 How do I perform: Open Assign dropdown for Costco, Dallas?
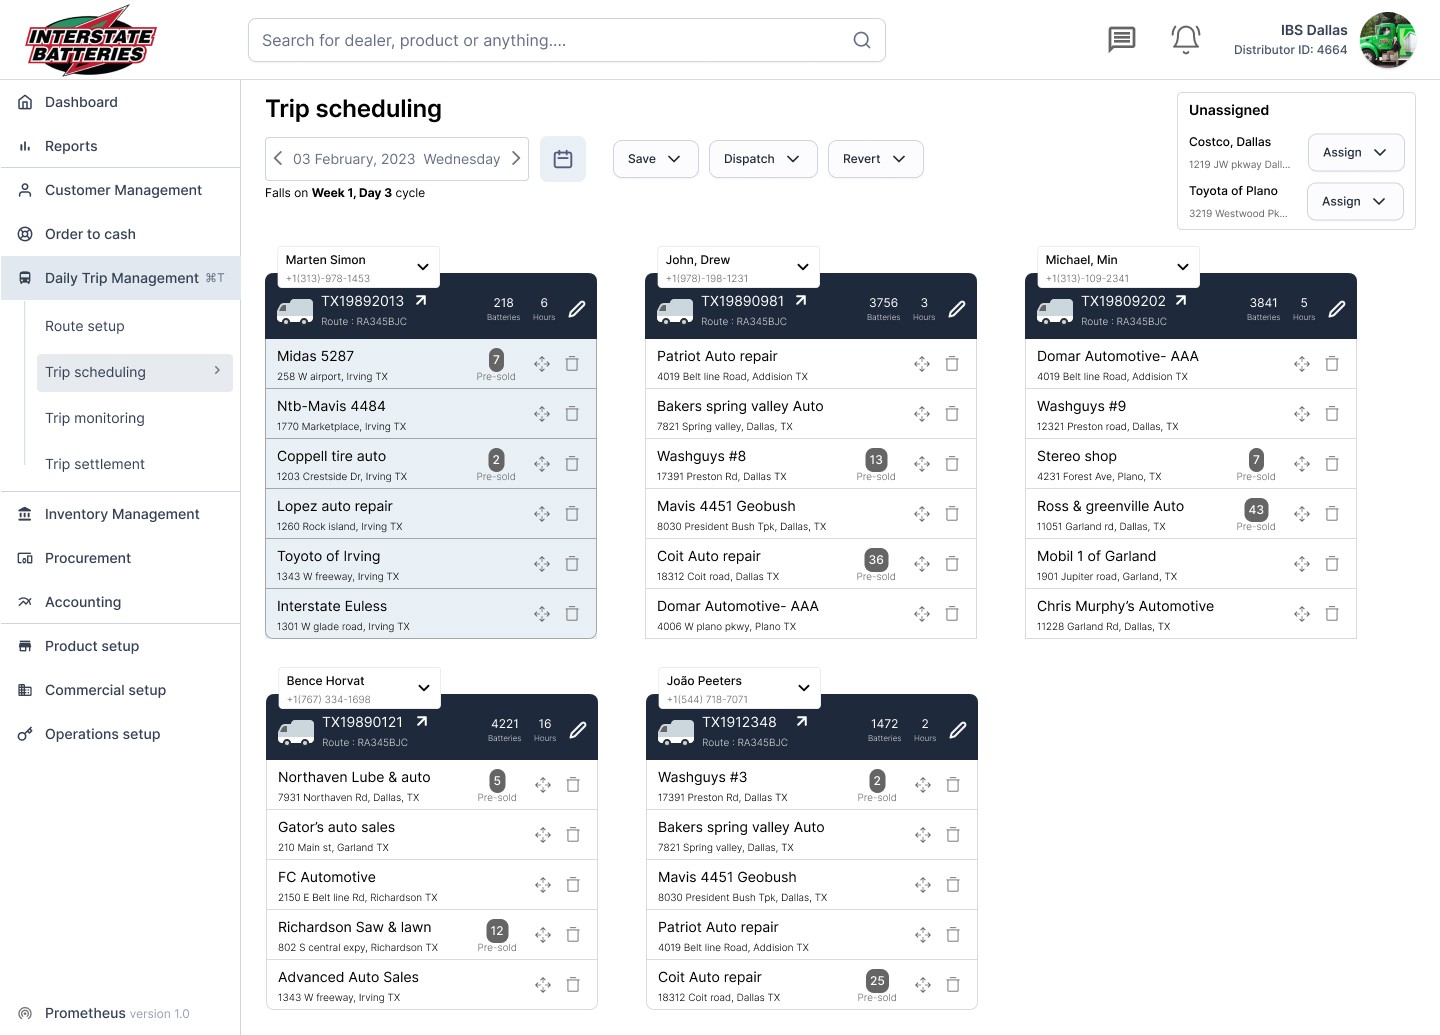1356,152
